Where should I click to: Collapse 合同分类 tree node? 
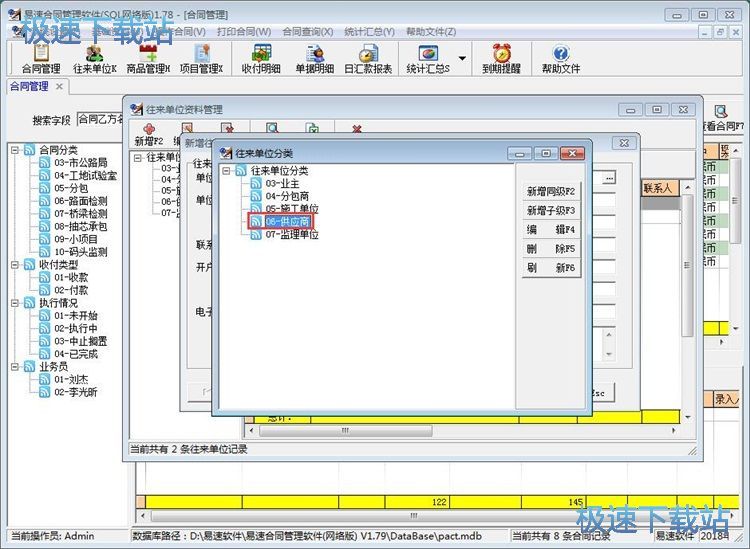[x=15, y=150]
